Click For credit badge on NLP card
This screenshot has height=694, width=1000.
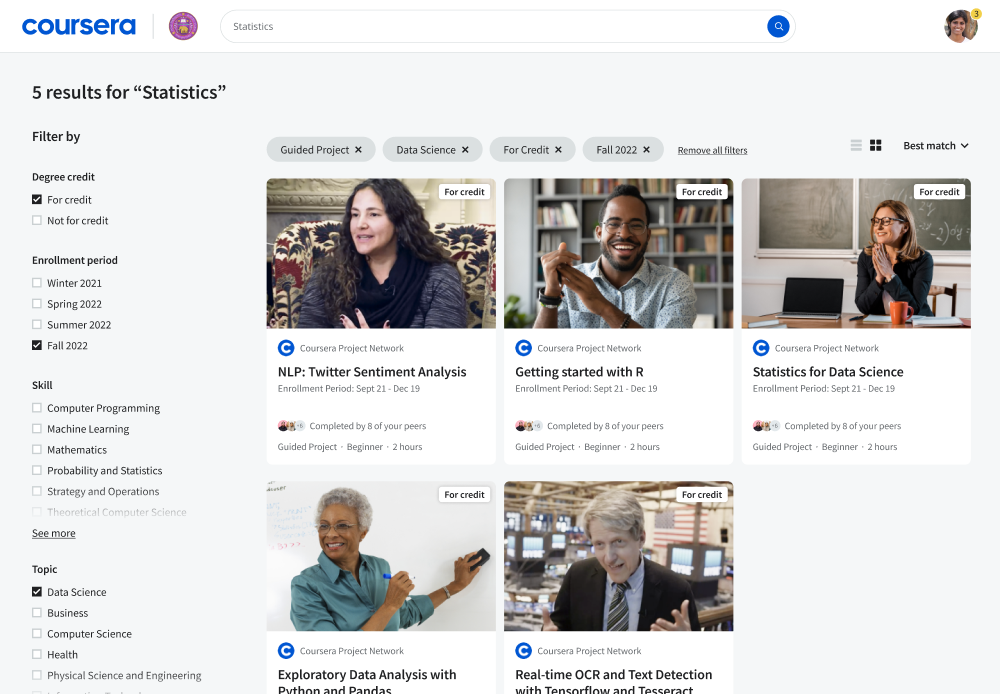point(464,191)
